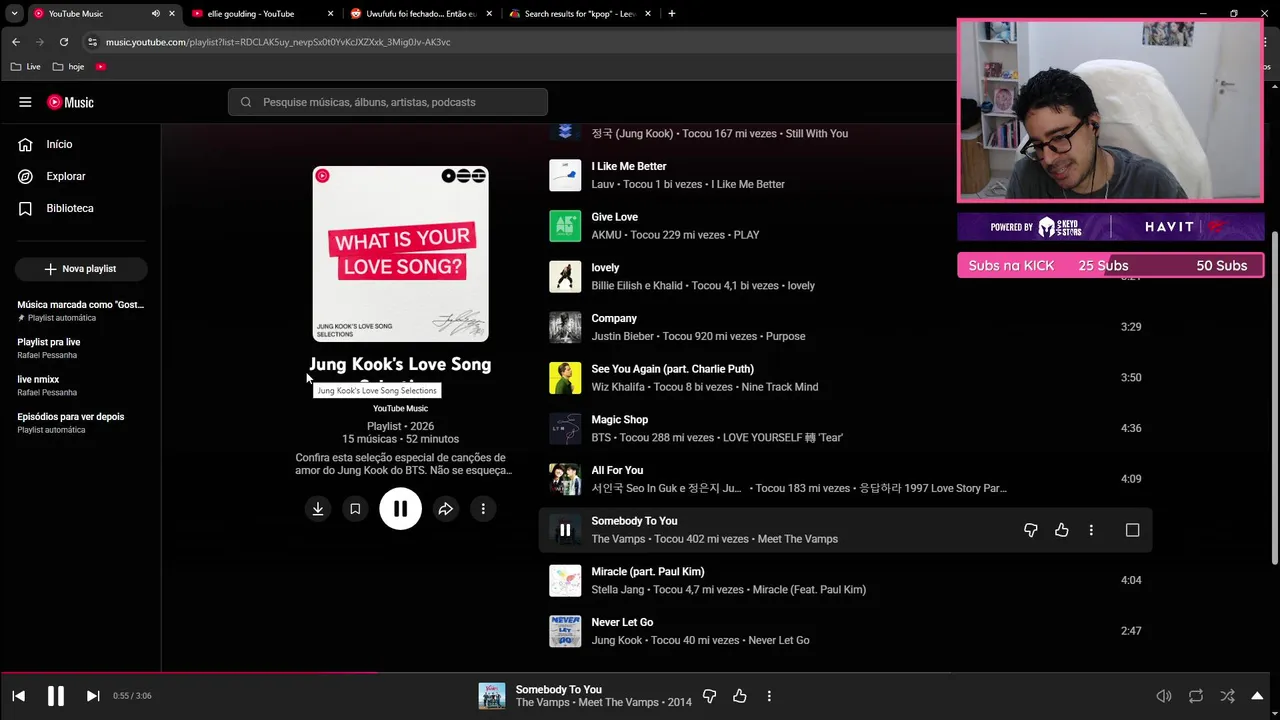This screenshot has height=720, width=1280.
Task: Dislike Somebody To You in the track row
Action: [x=1030, y=530]
